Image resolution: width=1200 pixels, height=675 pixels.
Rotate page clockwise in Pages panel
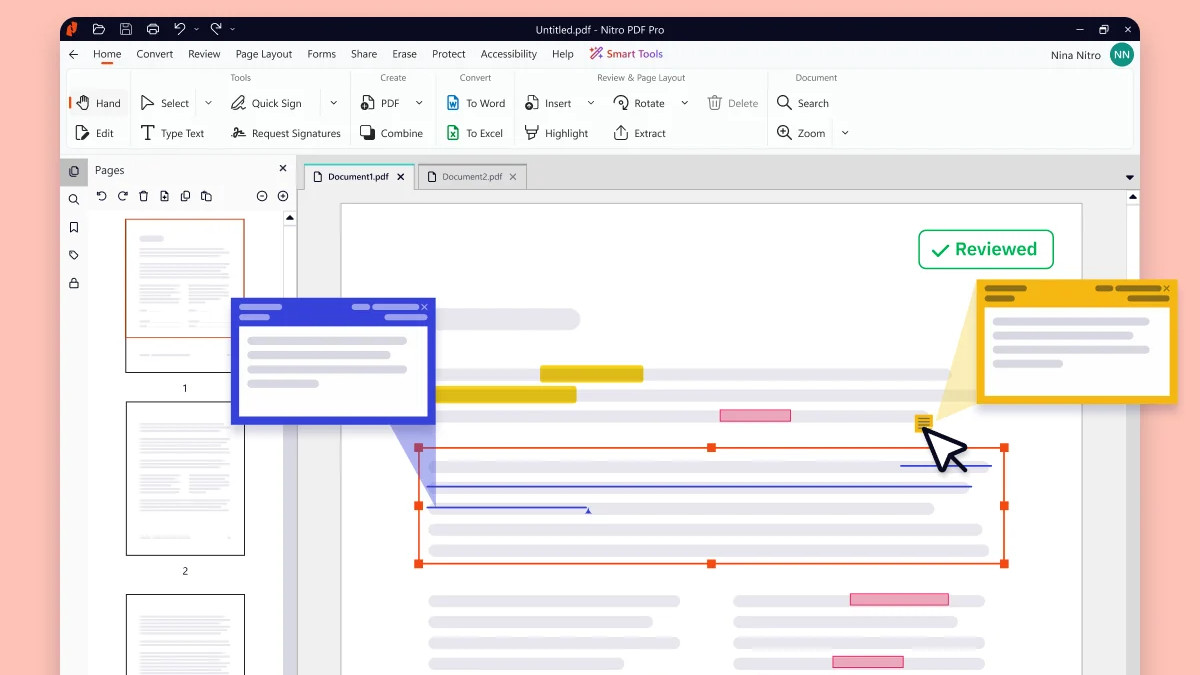pyautogui.click(x=122, y=196)
